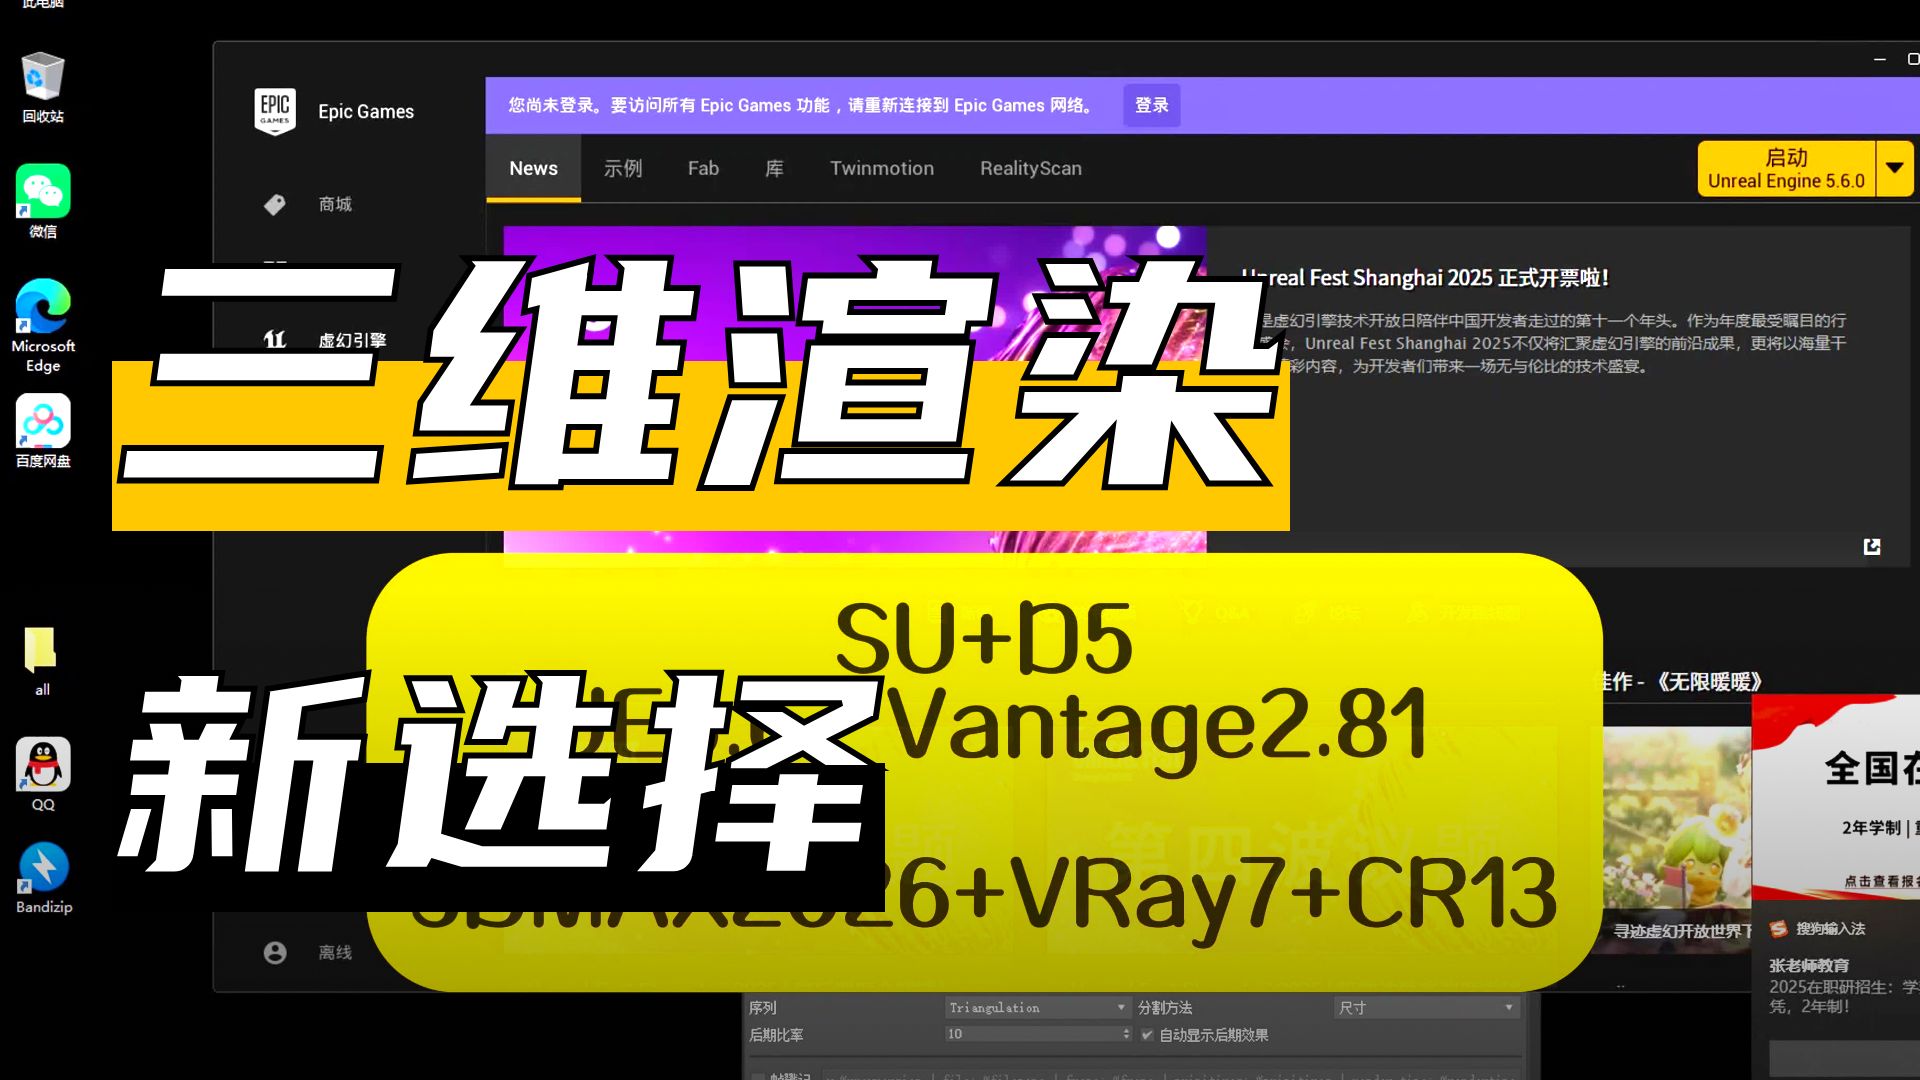Open the 分割方法 尺寸 dropdown in background window
This screenshot has height=1080, width=1920.
[x=1426, y=1008]
